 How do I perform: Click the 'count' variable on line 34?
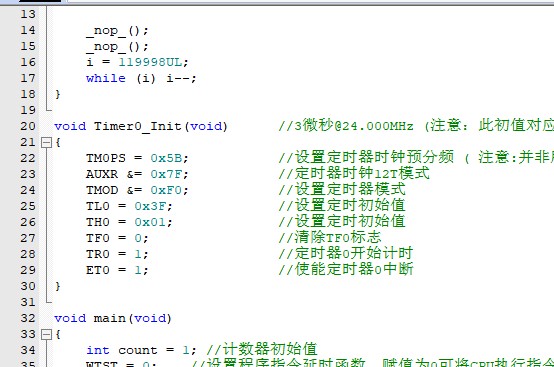pos(137,350)
